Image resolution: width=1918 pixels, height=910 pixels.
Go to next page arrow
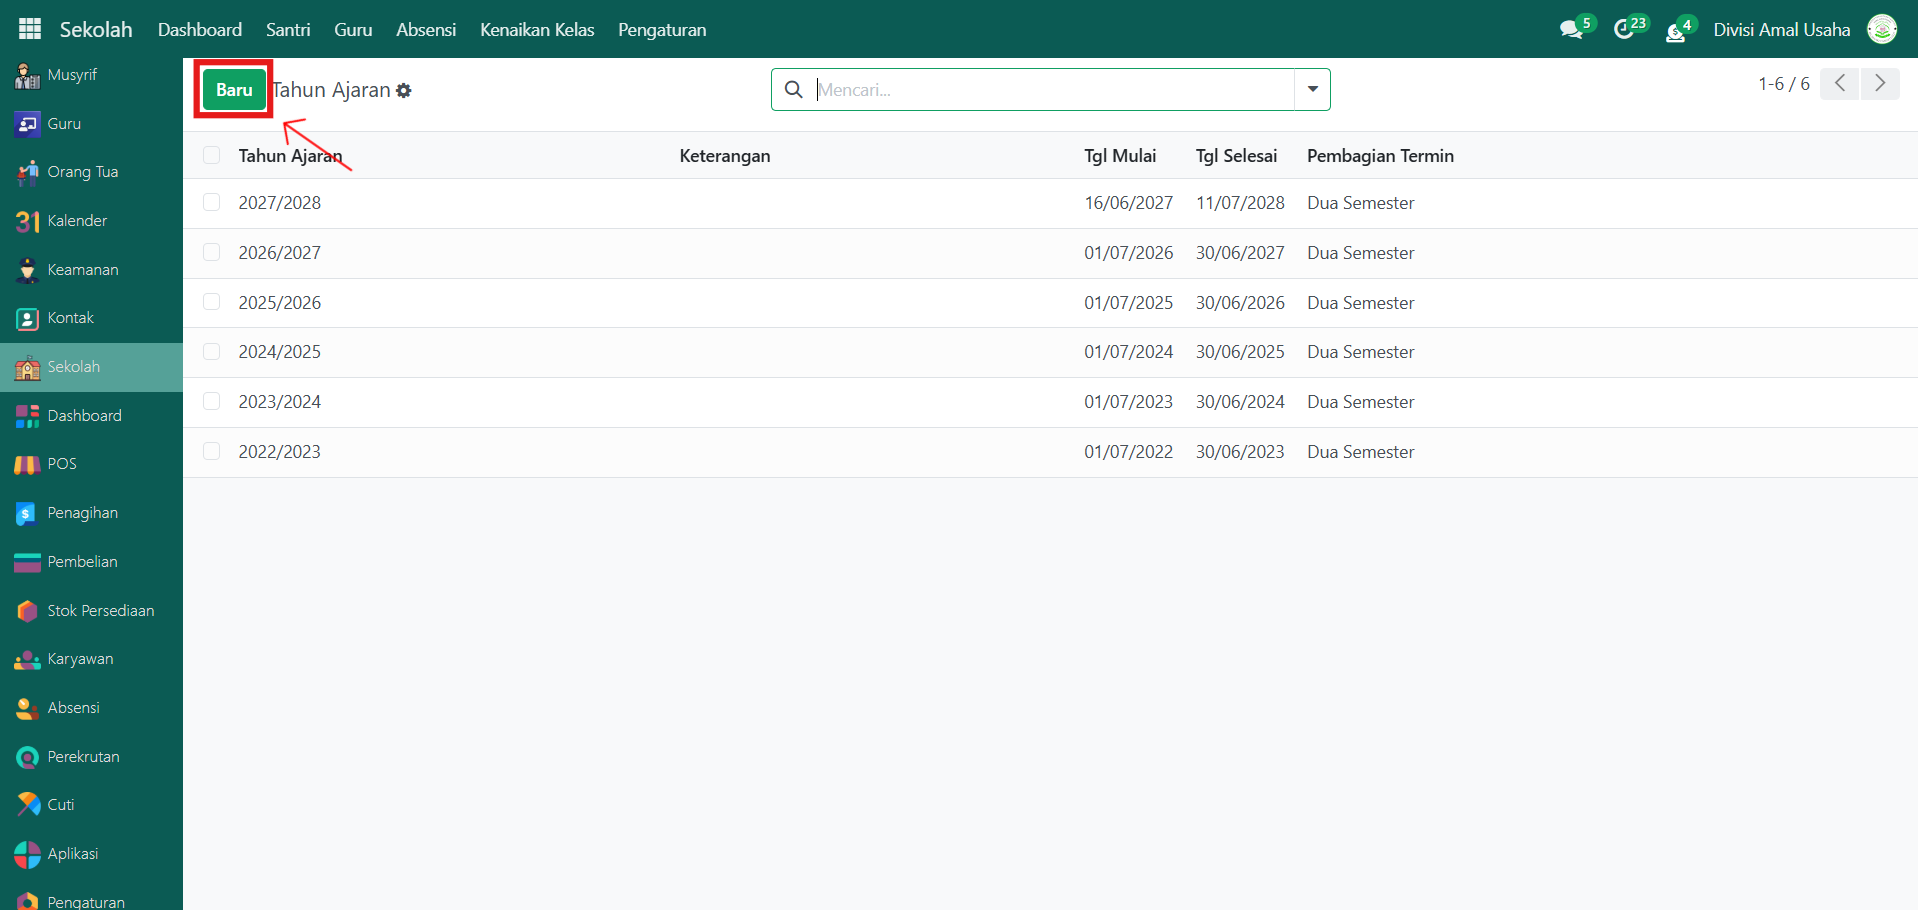(1880, 84)
